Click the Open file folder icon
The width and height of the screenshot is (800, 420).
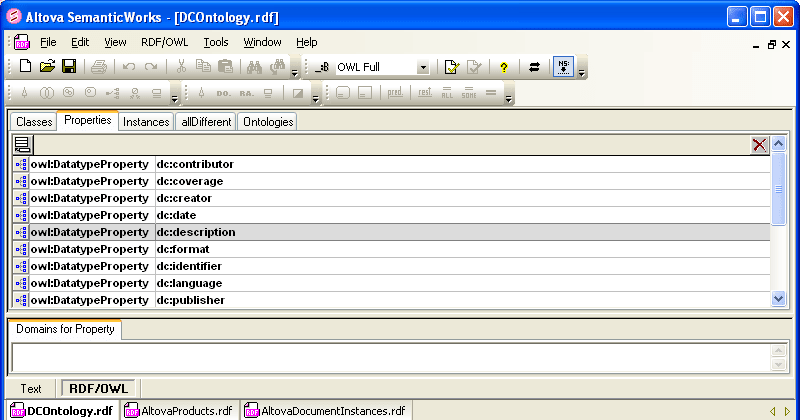(x=47, y=66)
